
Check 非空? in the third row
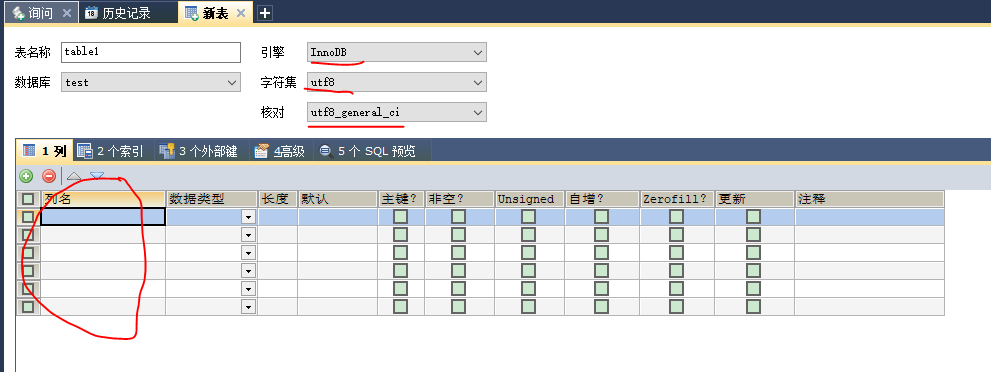(459, 253)
